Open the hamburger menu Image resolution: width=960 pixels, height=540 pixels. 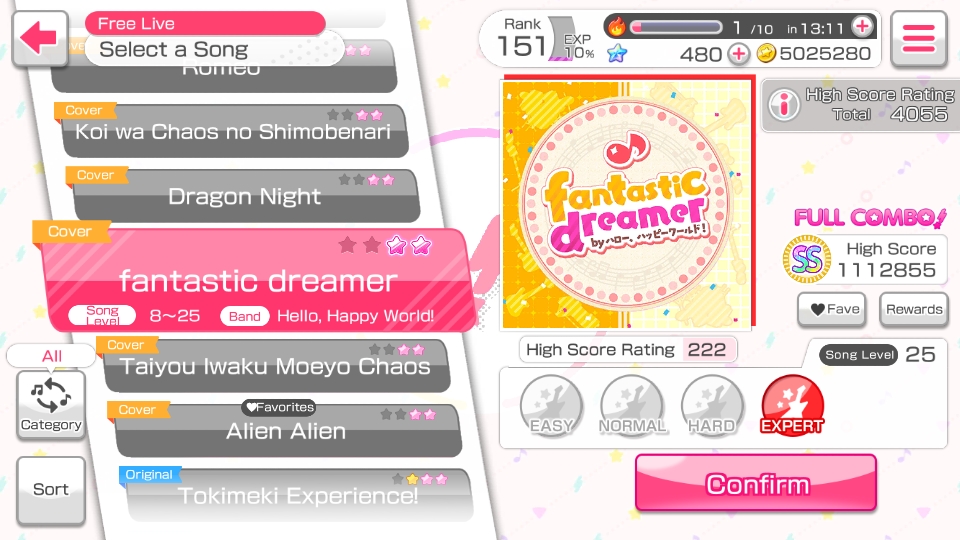pos(918,38)
